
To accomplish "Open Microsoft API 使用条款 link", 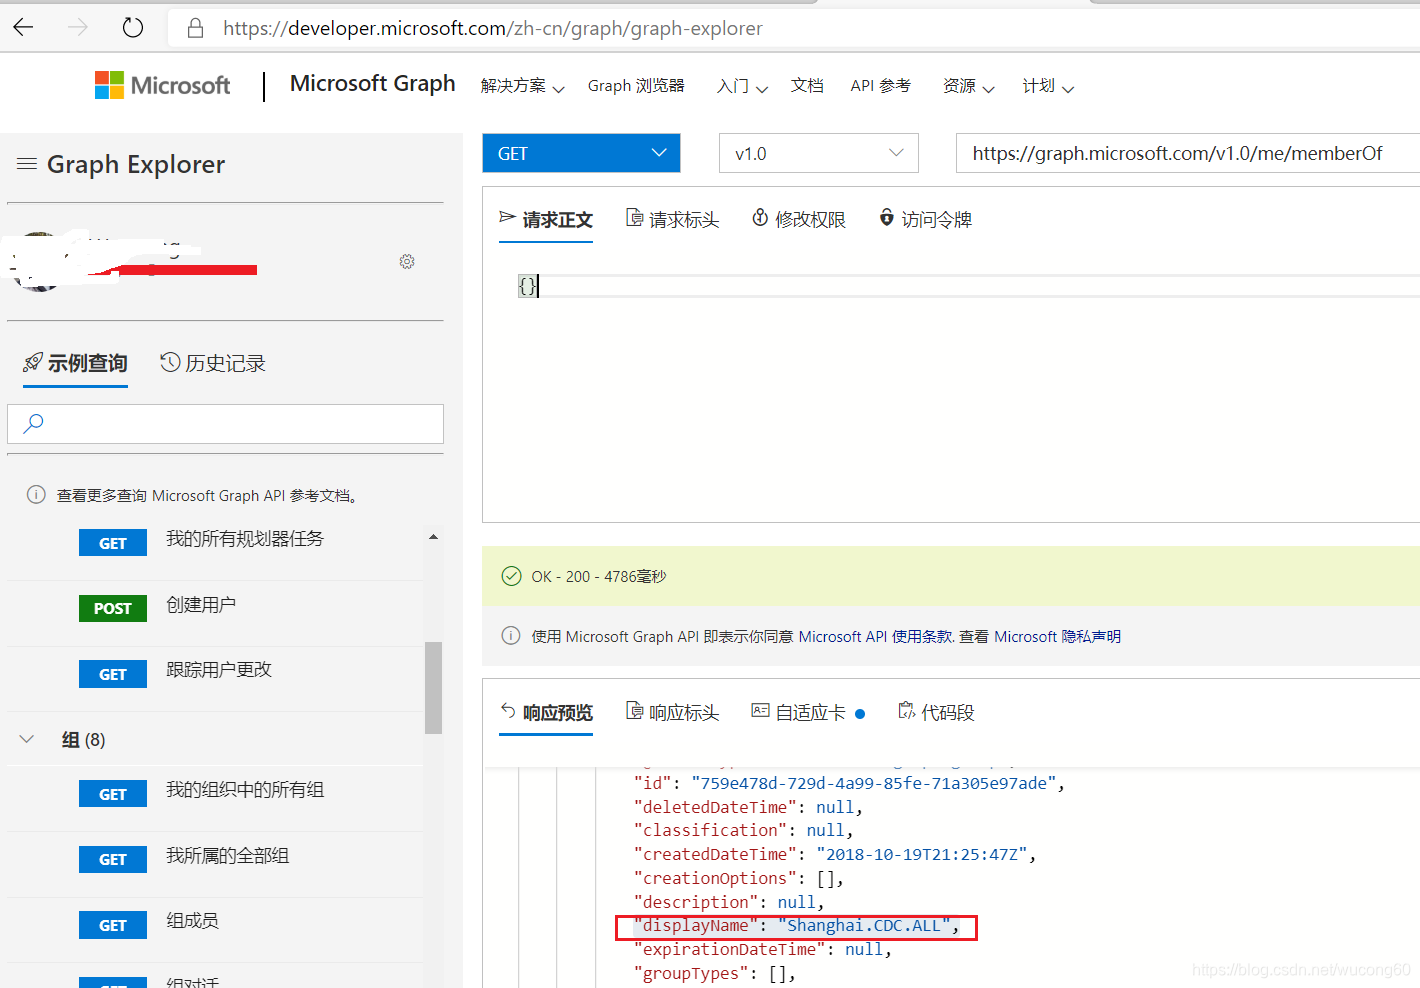I will click(x=875, y=637).
